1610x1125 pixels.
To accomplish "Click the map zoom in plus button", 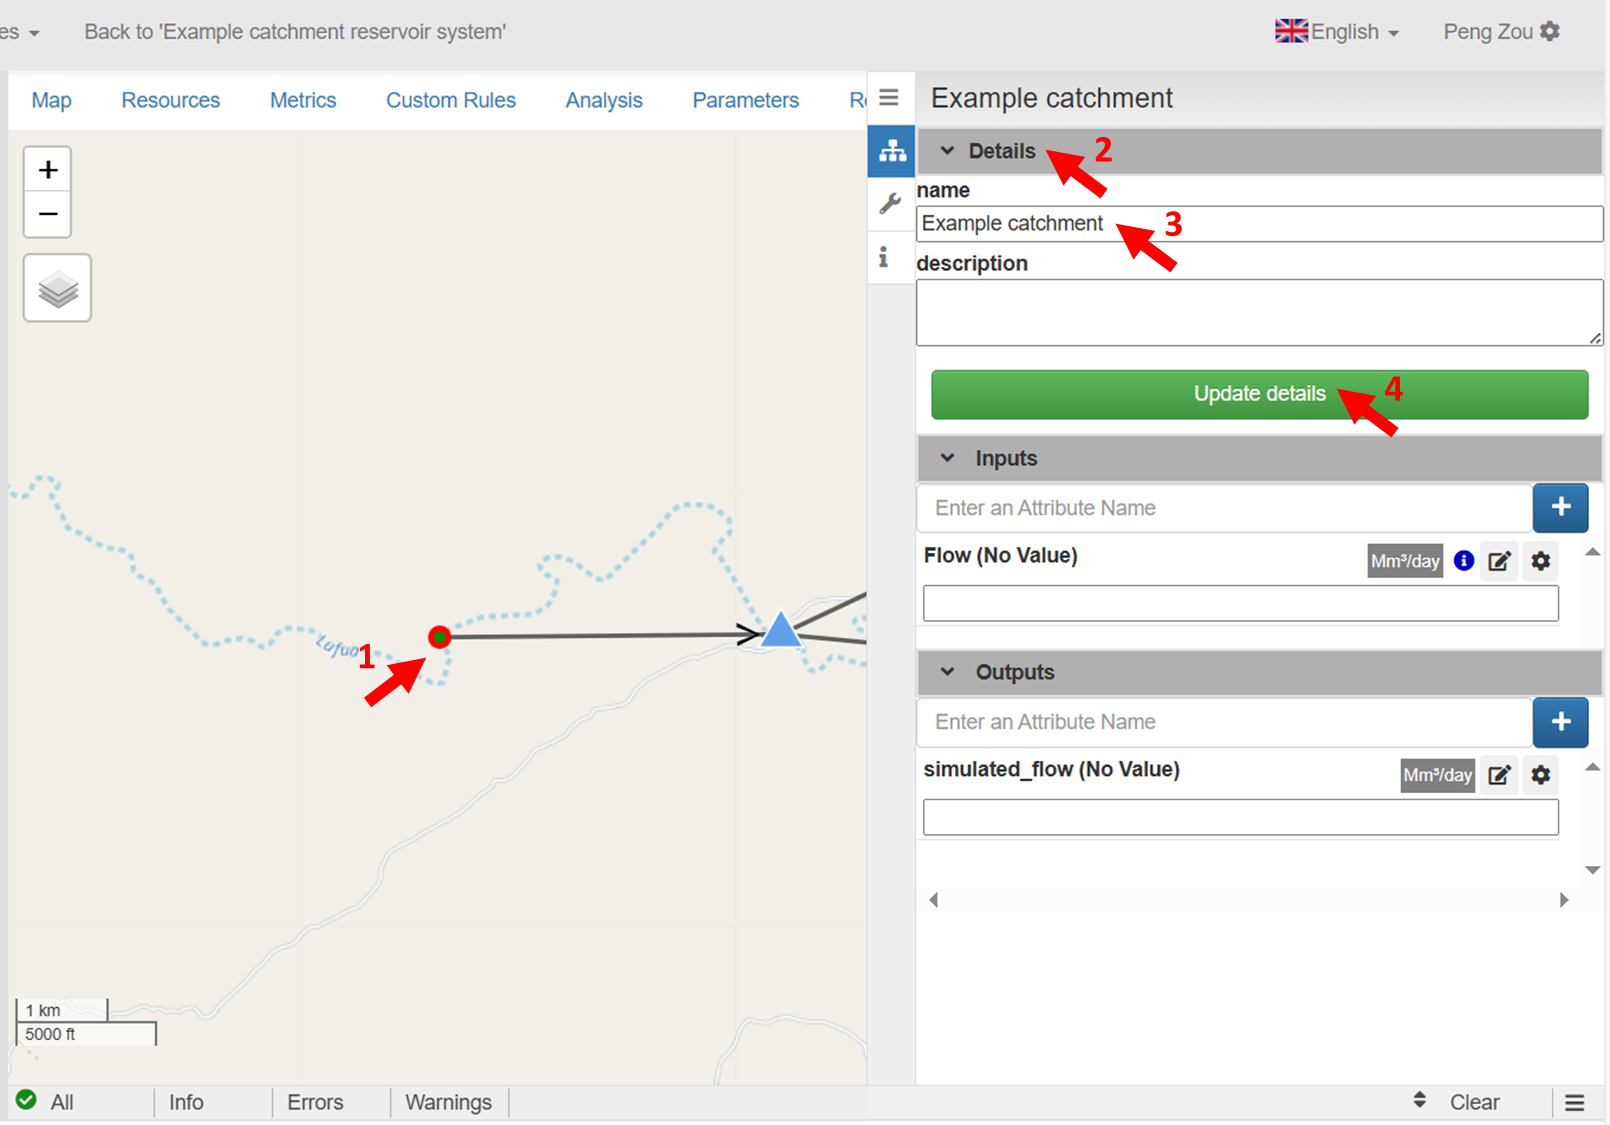I will tap(47, 170).
